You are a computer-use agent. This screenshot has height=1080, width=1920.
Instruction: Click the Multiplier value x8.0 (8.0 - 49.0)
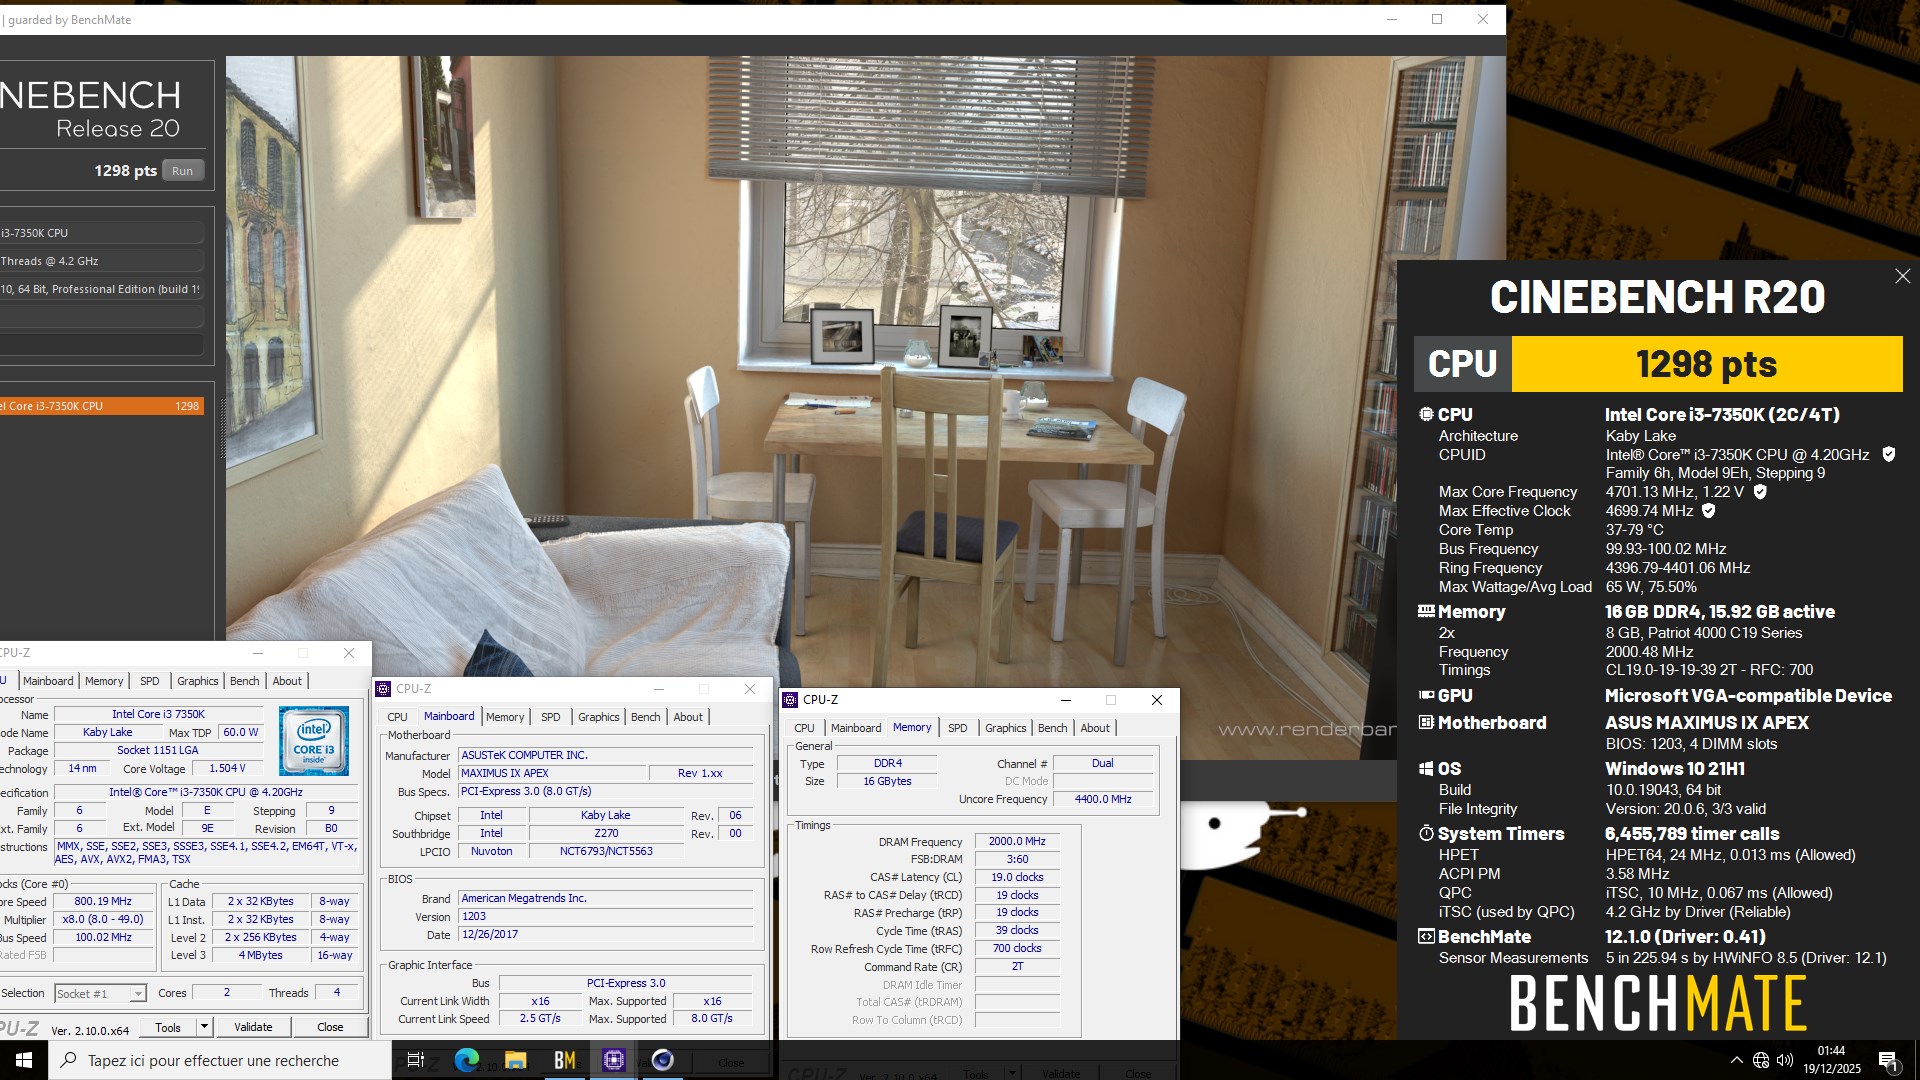point(103,919)
